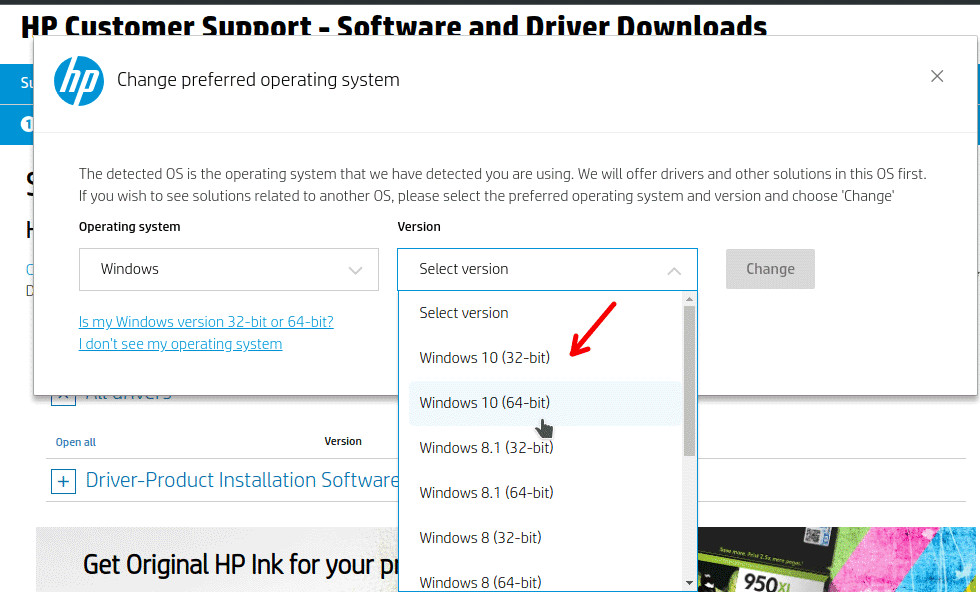Open 'Is my Windows version 32-bit or 64-bit?' link
Viewport: 980px width, 592px height.
pyautogui.click(x=206, y=322)
